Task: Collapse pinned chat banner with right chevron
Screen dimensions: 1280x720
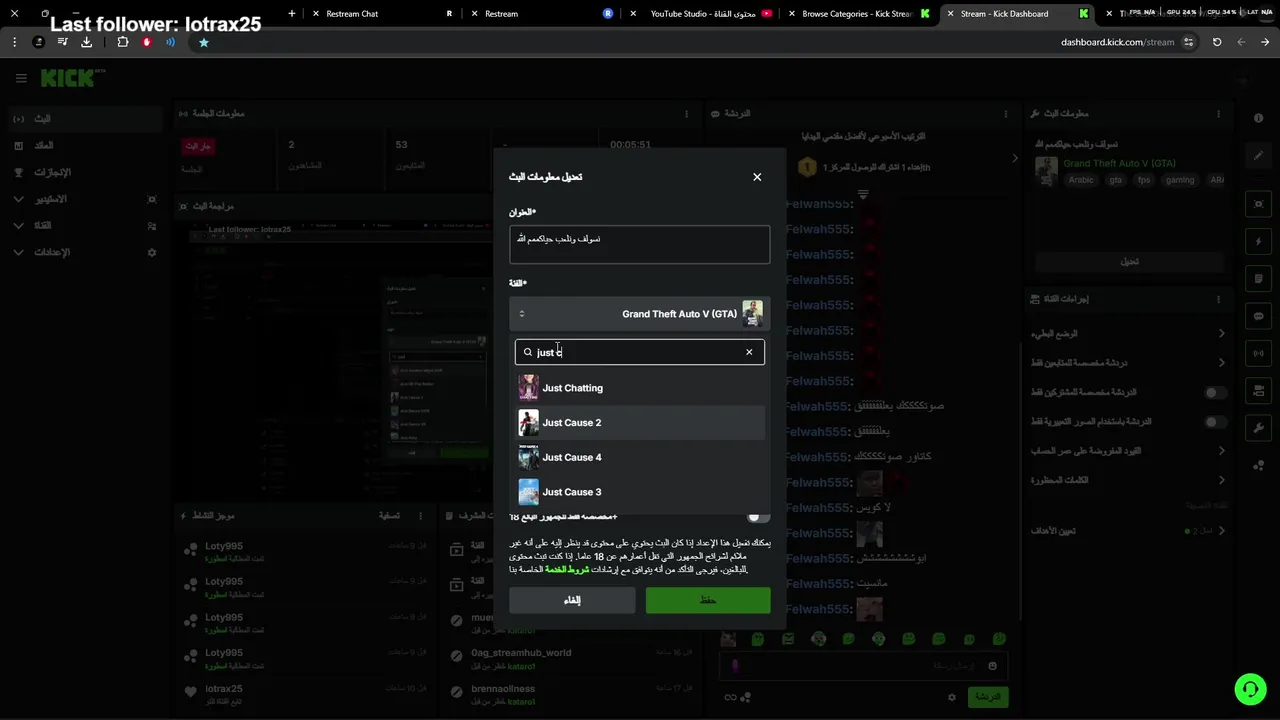Action: [x=1015, y=158]
